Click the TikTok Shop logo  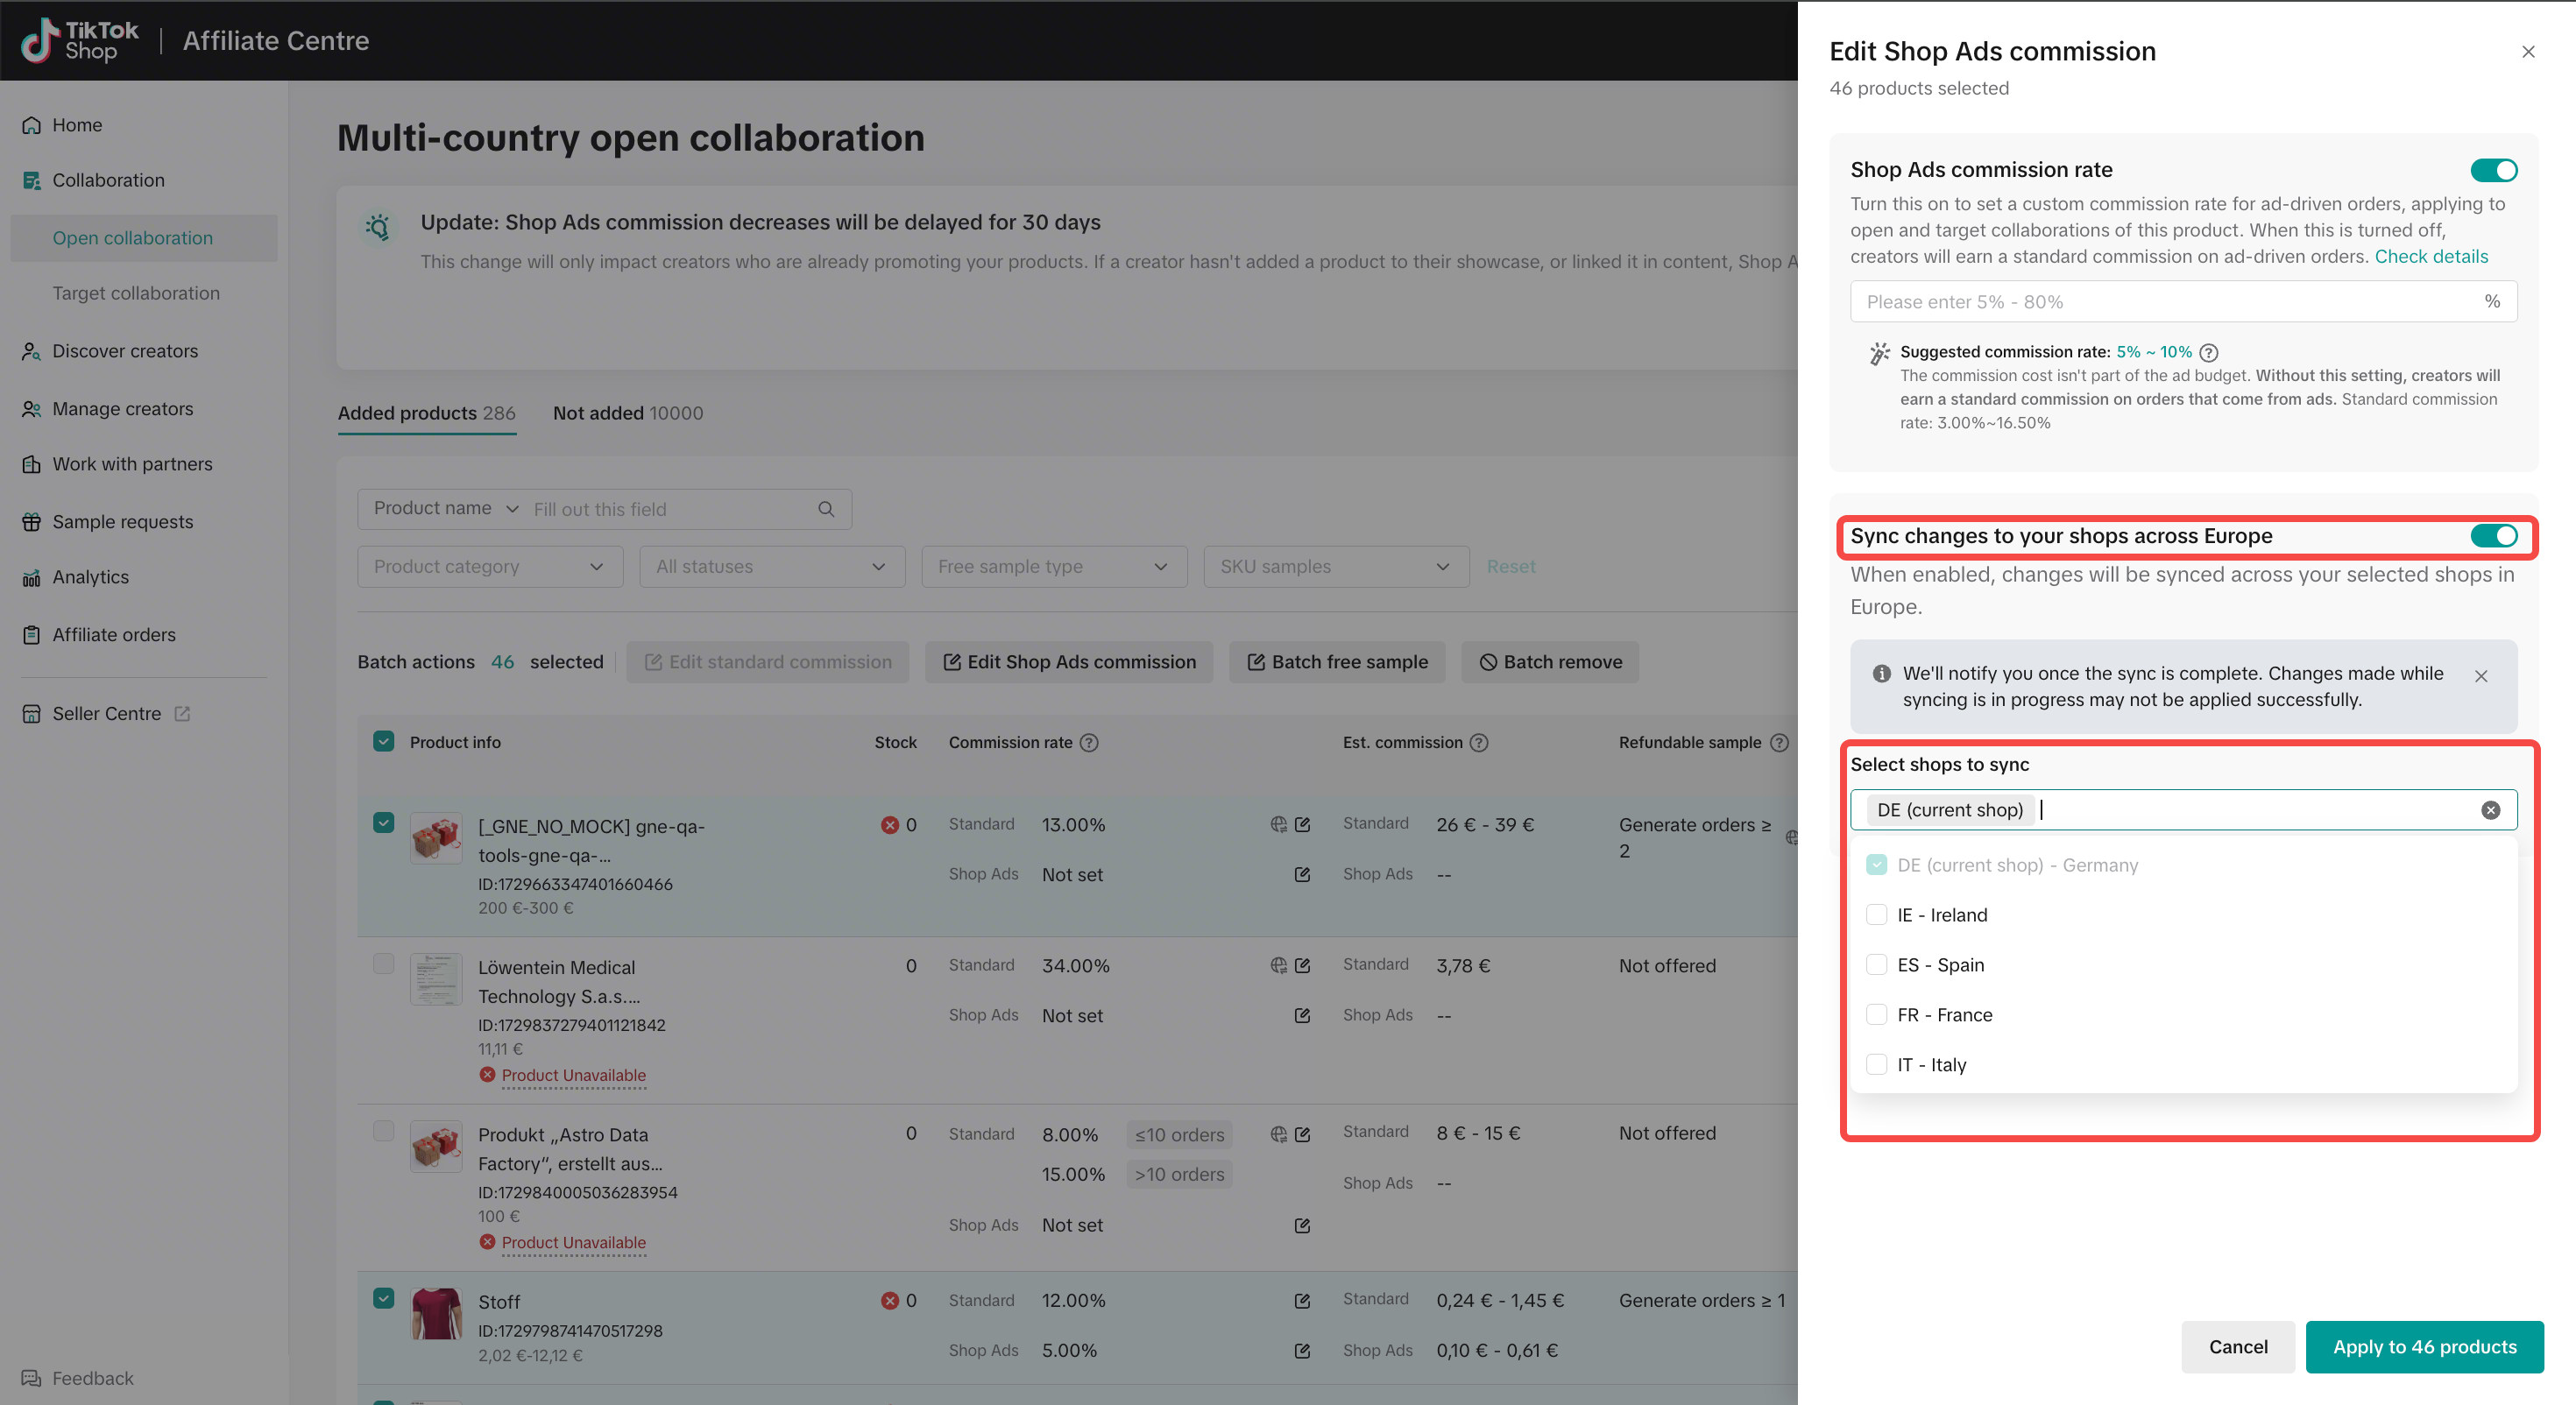pos(80,40)
